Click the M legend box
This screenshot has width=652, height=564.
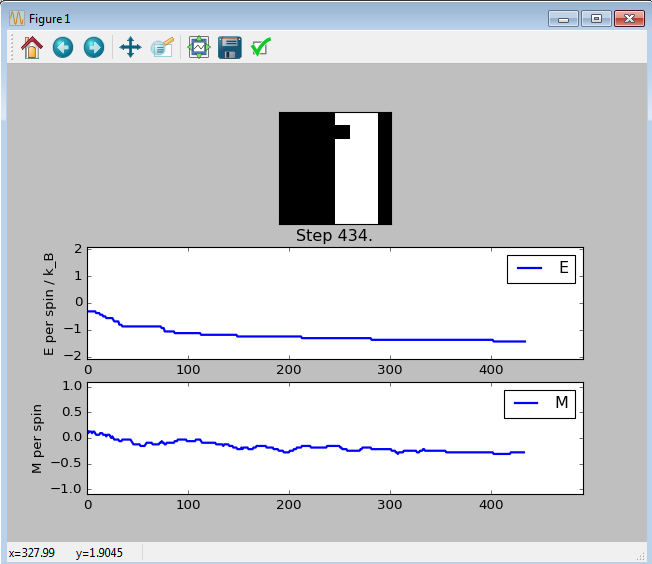(x=540, y=404)
